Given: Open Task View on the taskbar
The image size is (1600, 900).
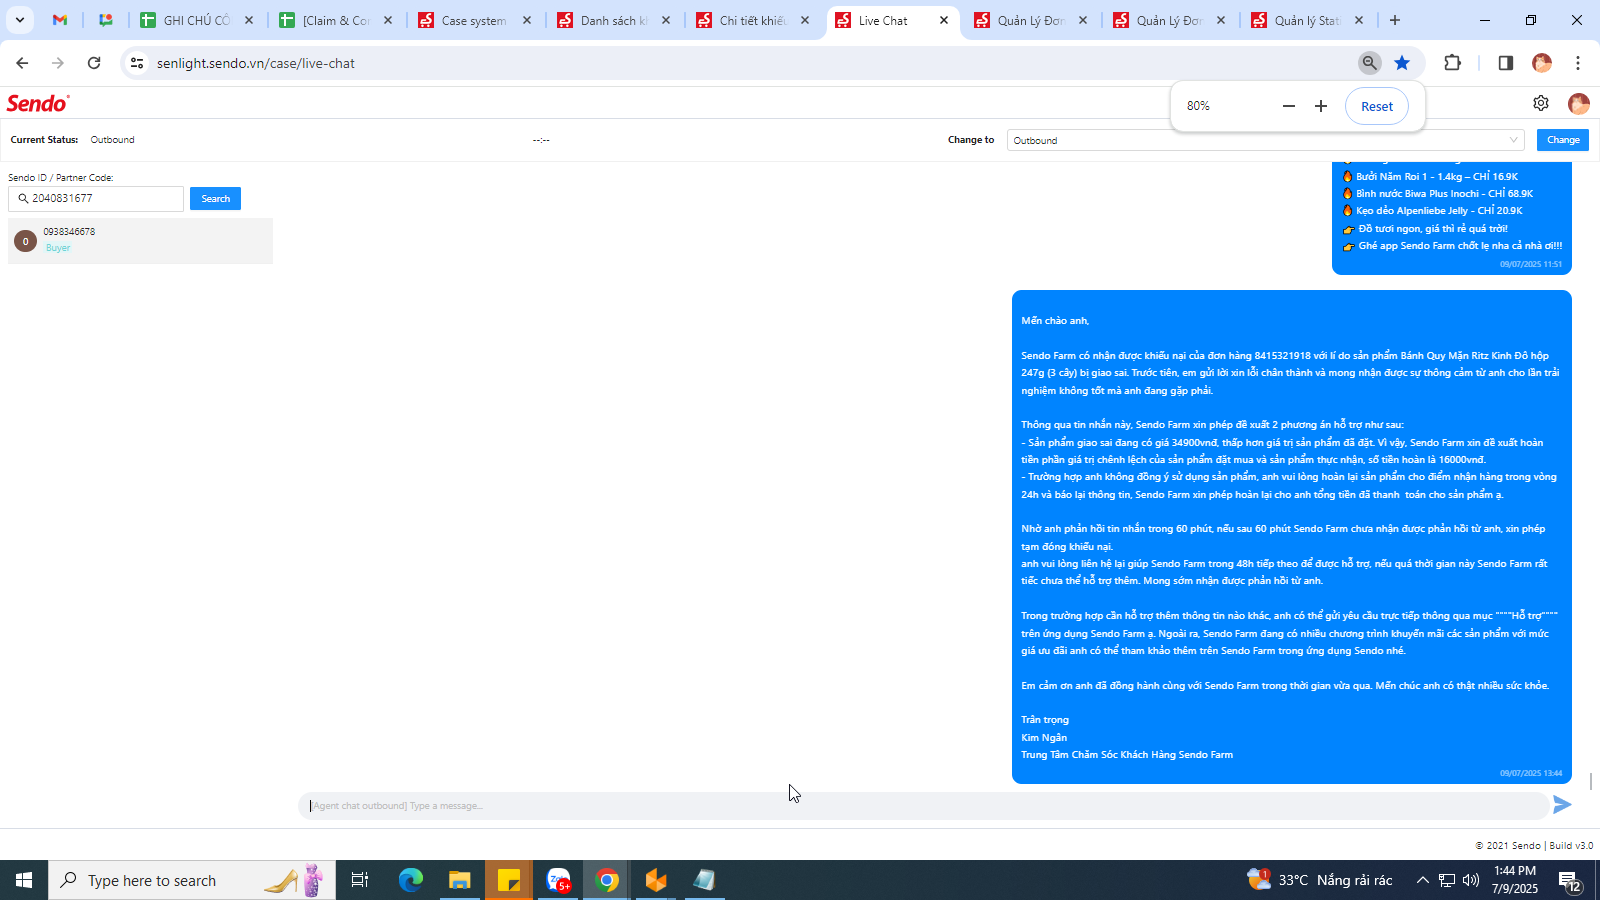Looking at the screenshot, I should tap(360, 880).
